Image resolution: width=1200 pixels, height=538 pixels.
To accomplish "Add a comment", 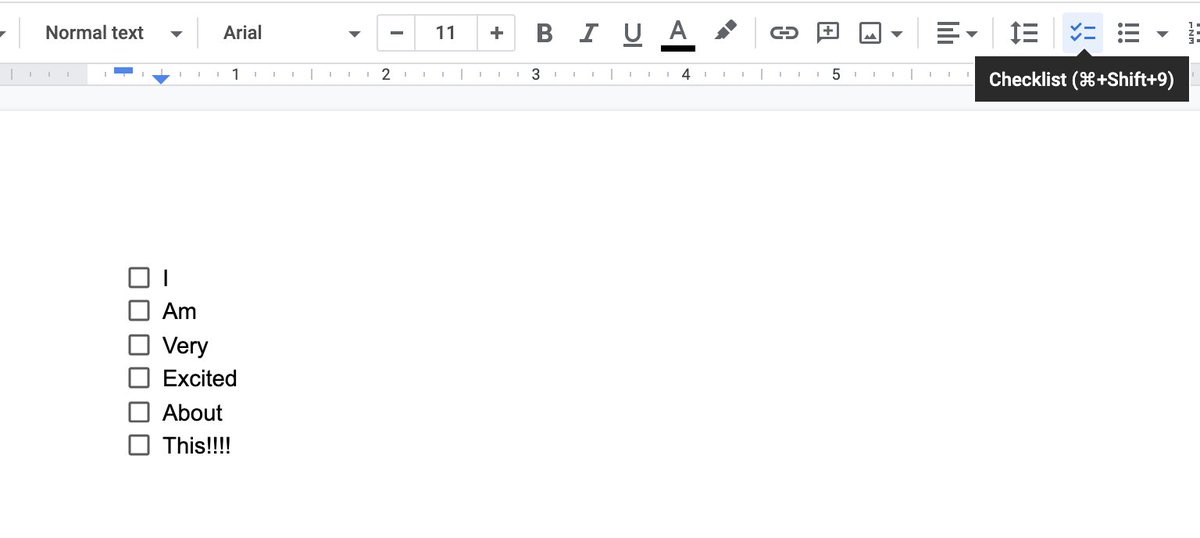I will coord(828,33).
